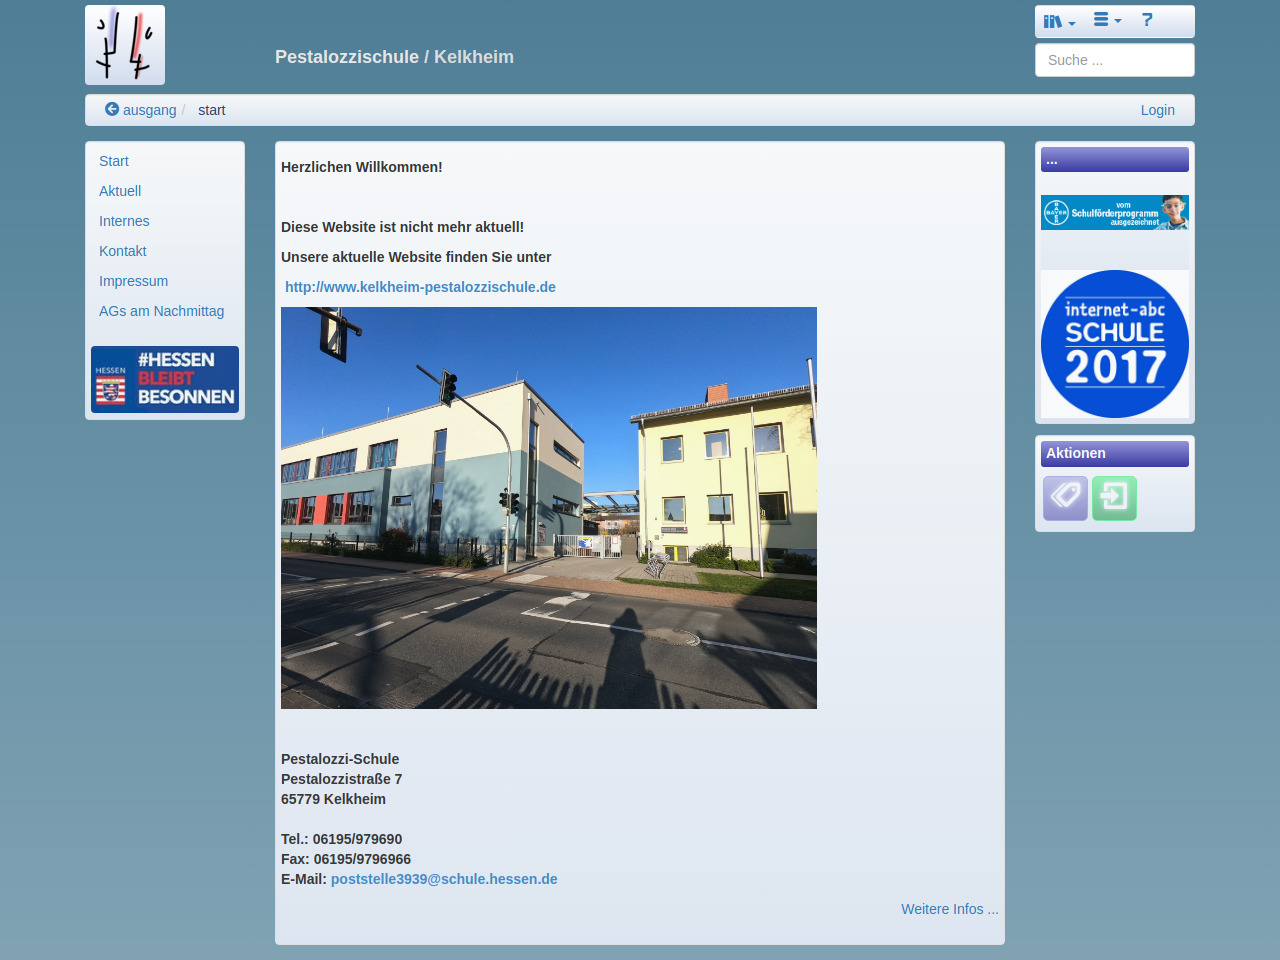Follow the kelkheim-pestalozzischule.de website link
The image size is (1280, 960).
coord(420,287)
